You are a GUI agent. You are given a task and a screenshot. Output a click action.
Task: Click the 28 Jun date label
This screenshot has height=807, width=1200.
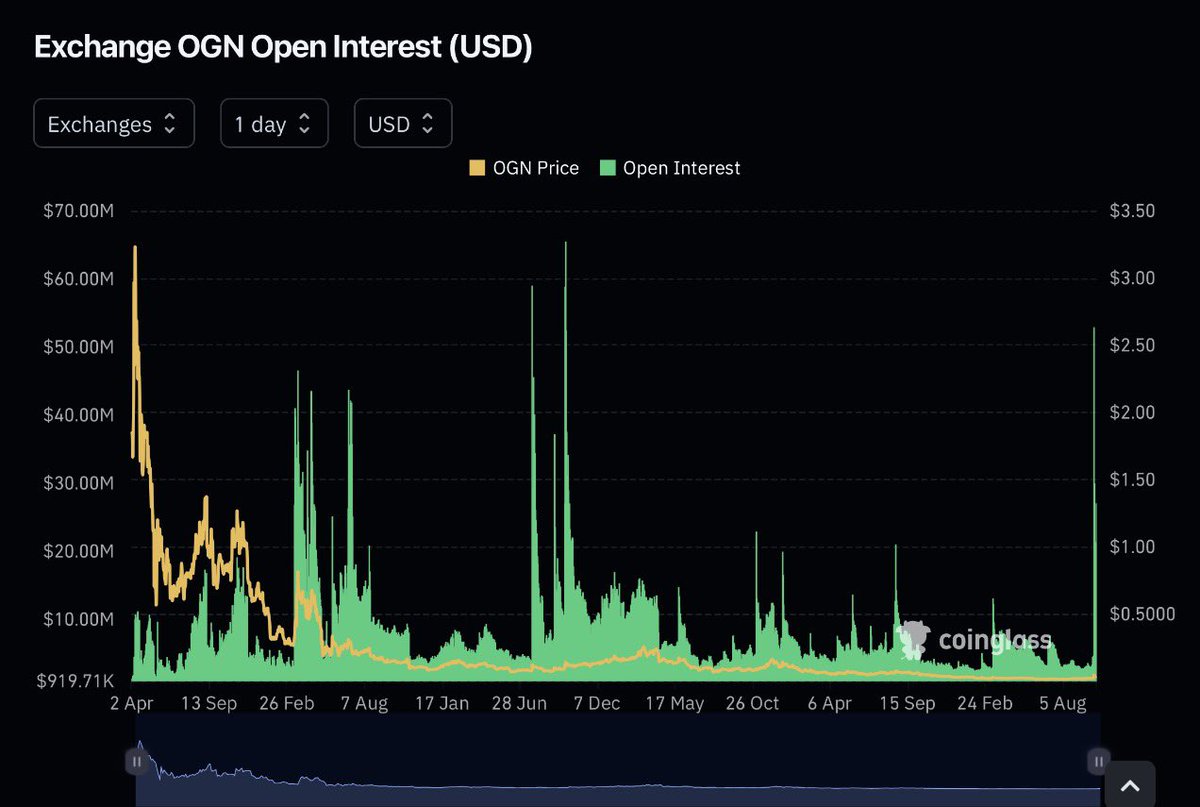point(519,704)
